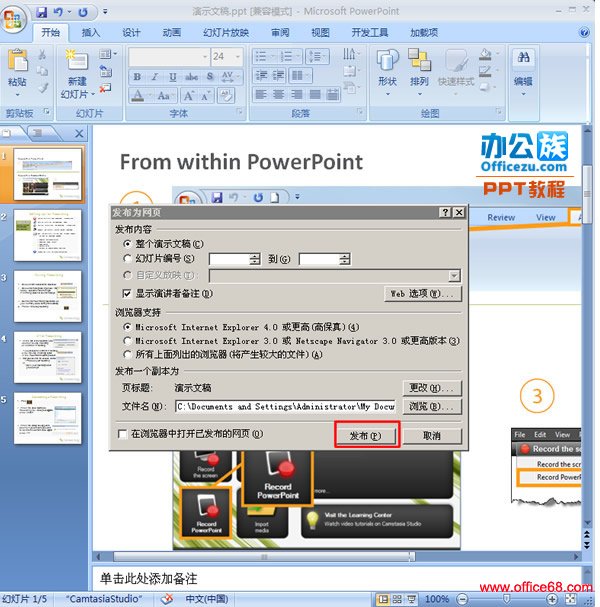Screen dimensions: 600x607
Task: Close the slide thumbnail panel
Action: 79,134
